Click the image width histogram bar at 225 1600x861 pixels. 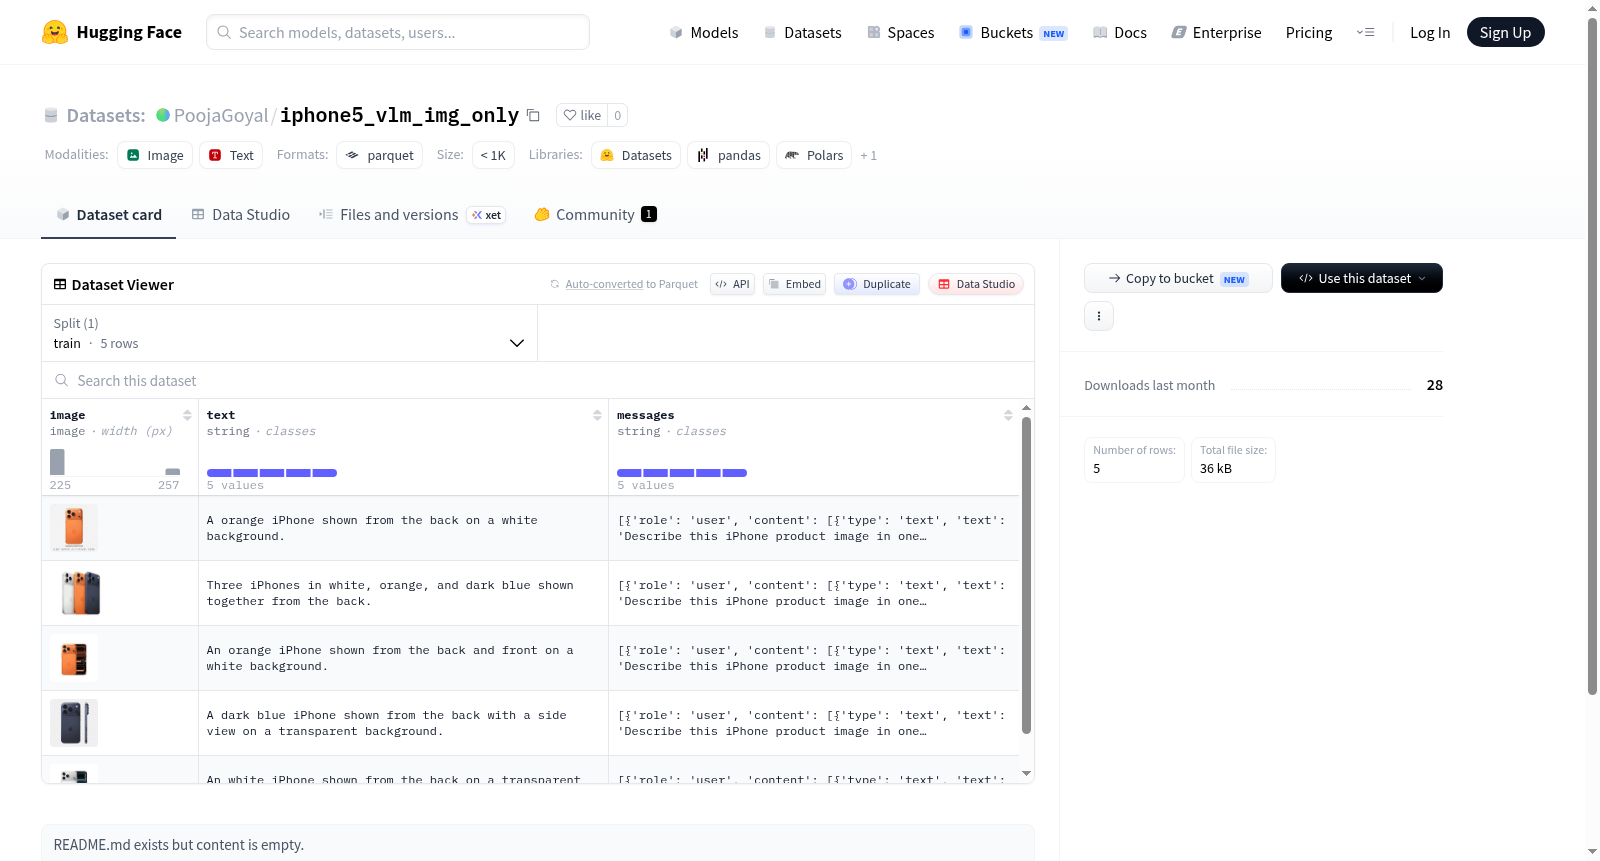57,462
